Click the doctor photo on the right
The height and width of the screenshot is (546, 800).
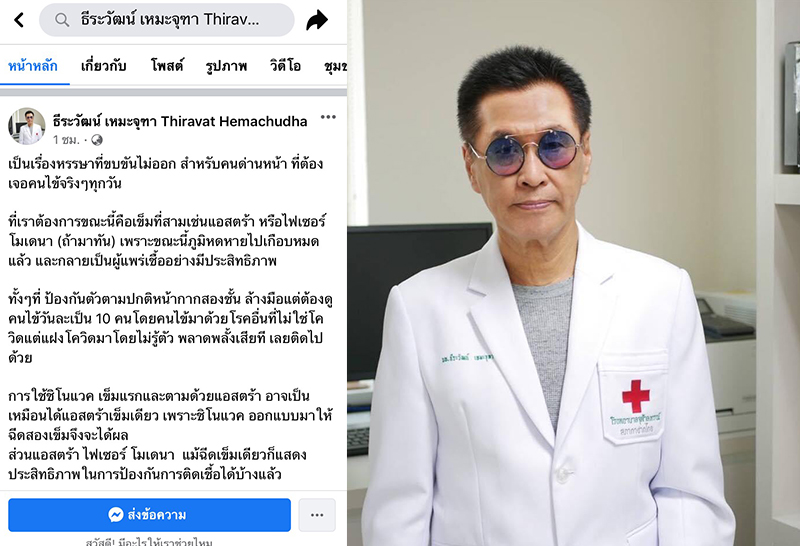click(573, 273)
